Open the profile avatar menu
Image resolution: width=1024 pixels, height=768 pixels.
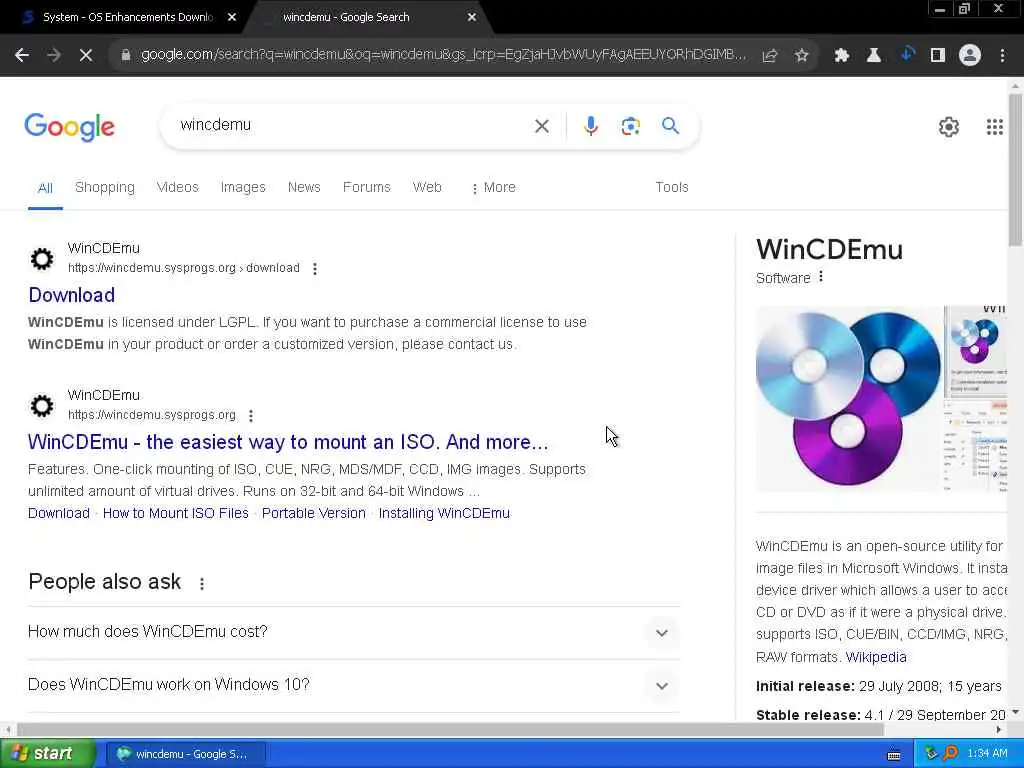point(970,56)
